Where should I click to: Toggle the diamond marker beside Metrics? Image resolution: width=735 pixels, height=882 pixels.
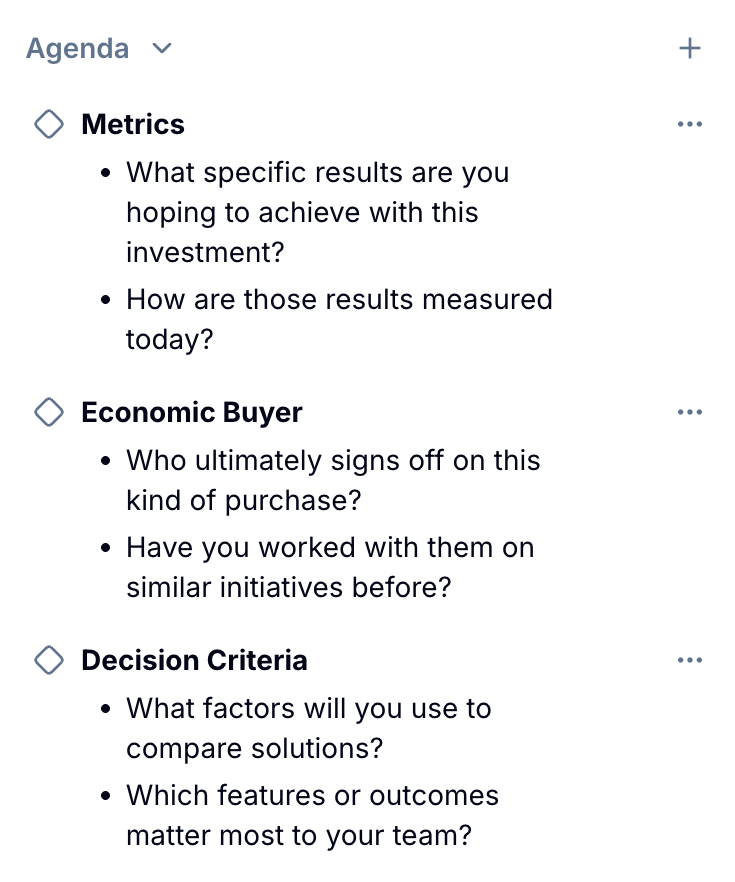[x=48, y=124]
